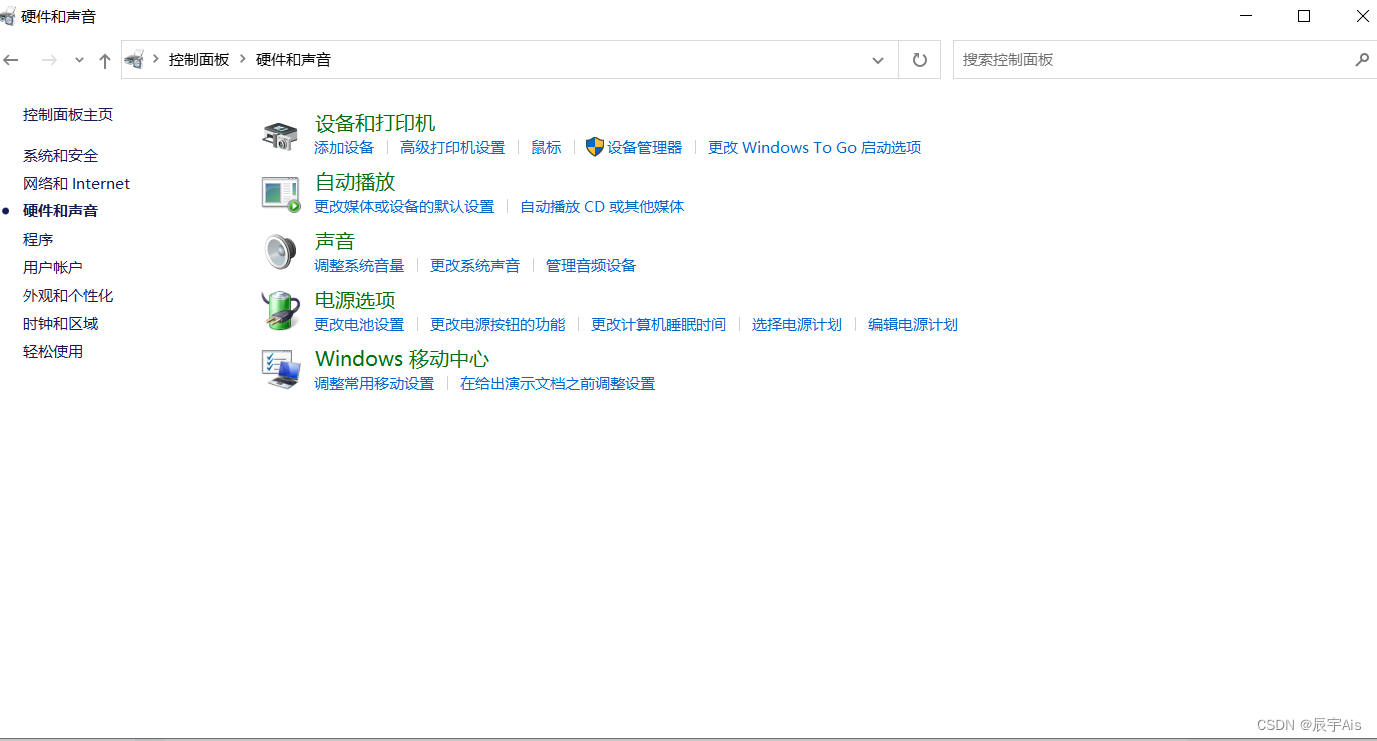Open the 电源选项 heading
This screenshot has height=741, width=1377.
(x=355, y=300)
